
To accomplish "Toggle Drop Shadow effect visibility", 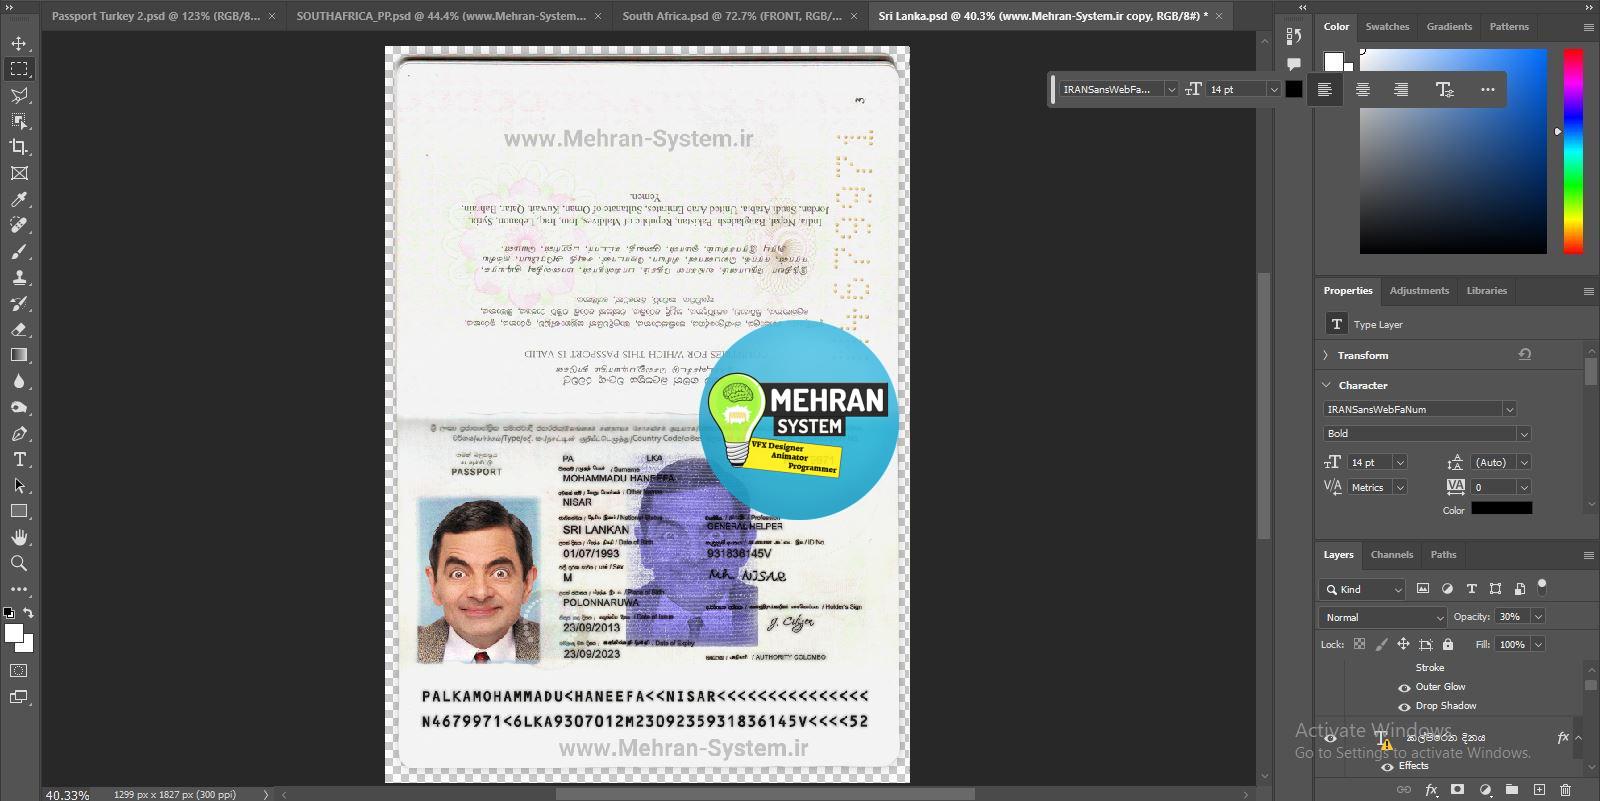I will (x=1404, y=706).
